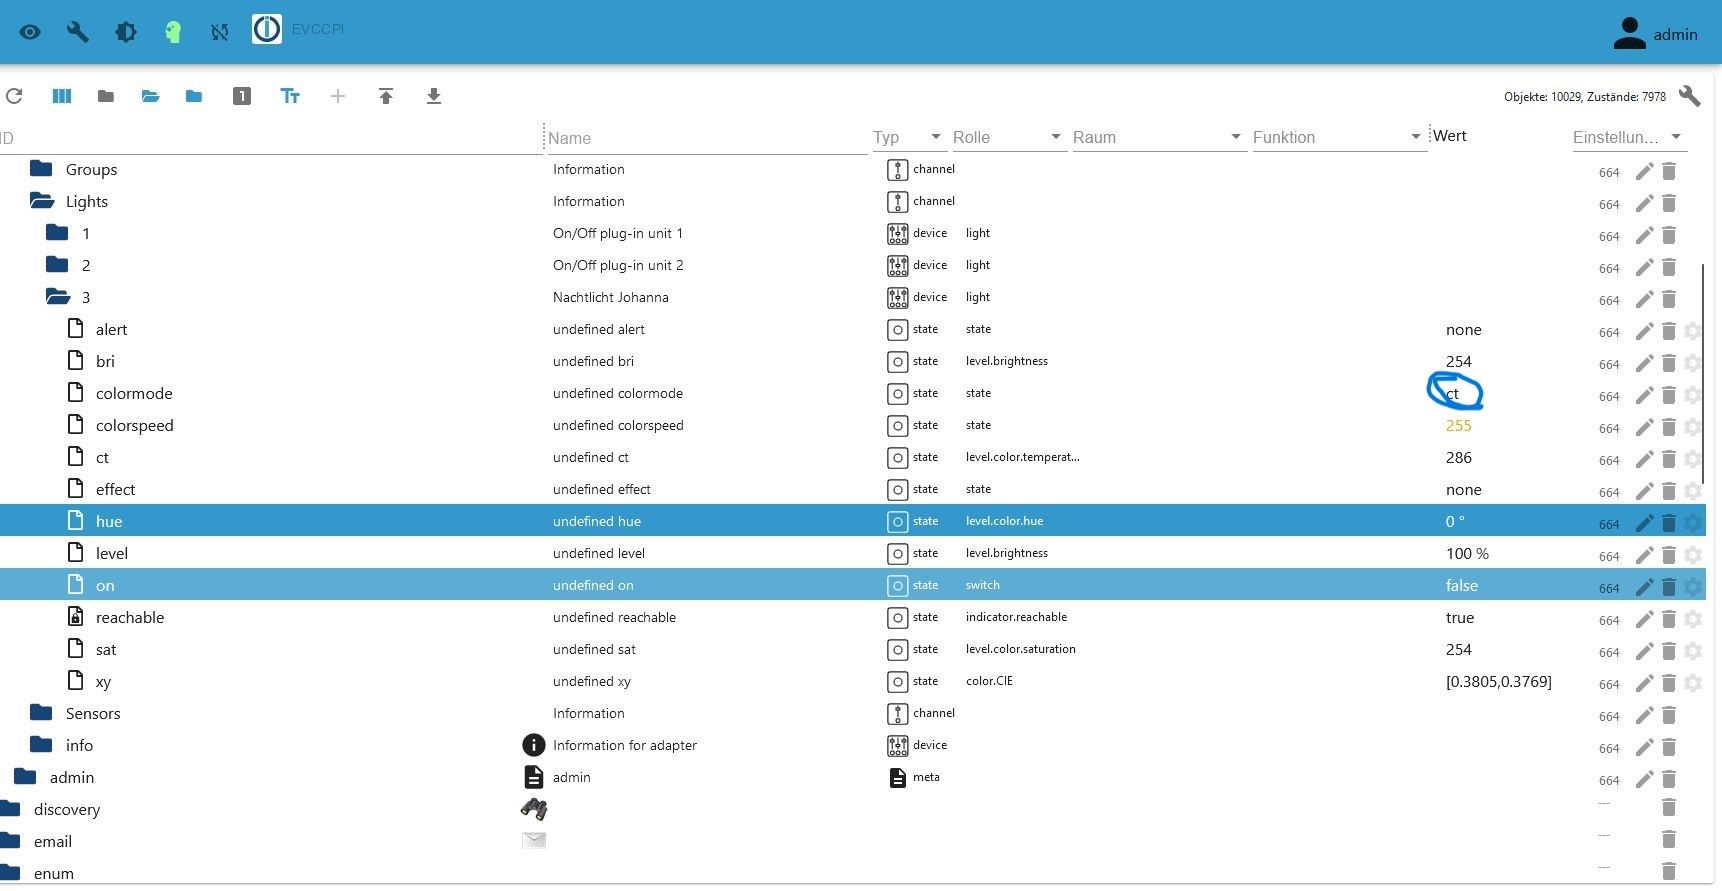The image size is (1722, 891).
Task: Select the 'level' tree item
Action: pos(112,553)
